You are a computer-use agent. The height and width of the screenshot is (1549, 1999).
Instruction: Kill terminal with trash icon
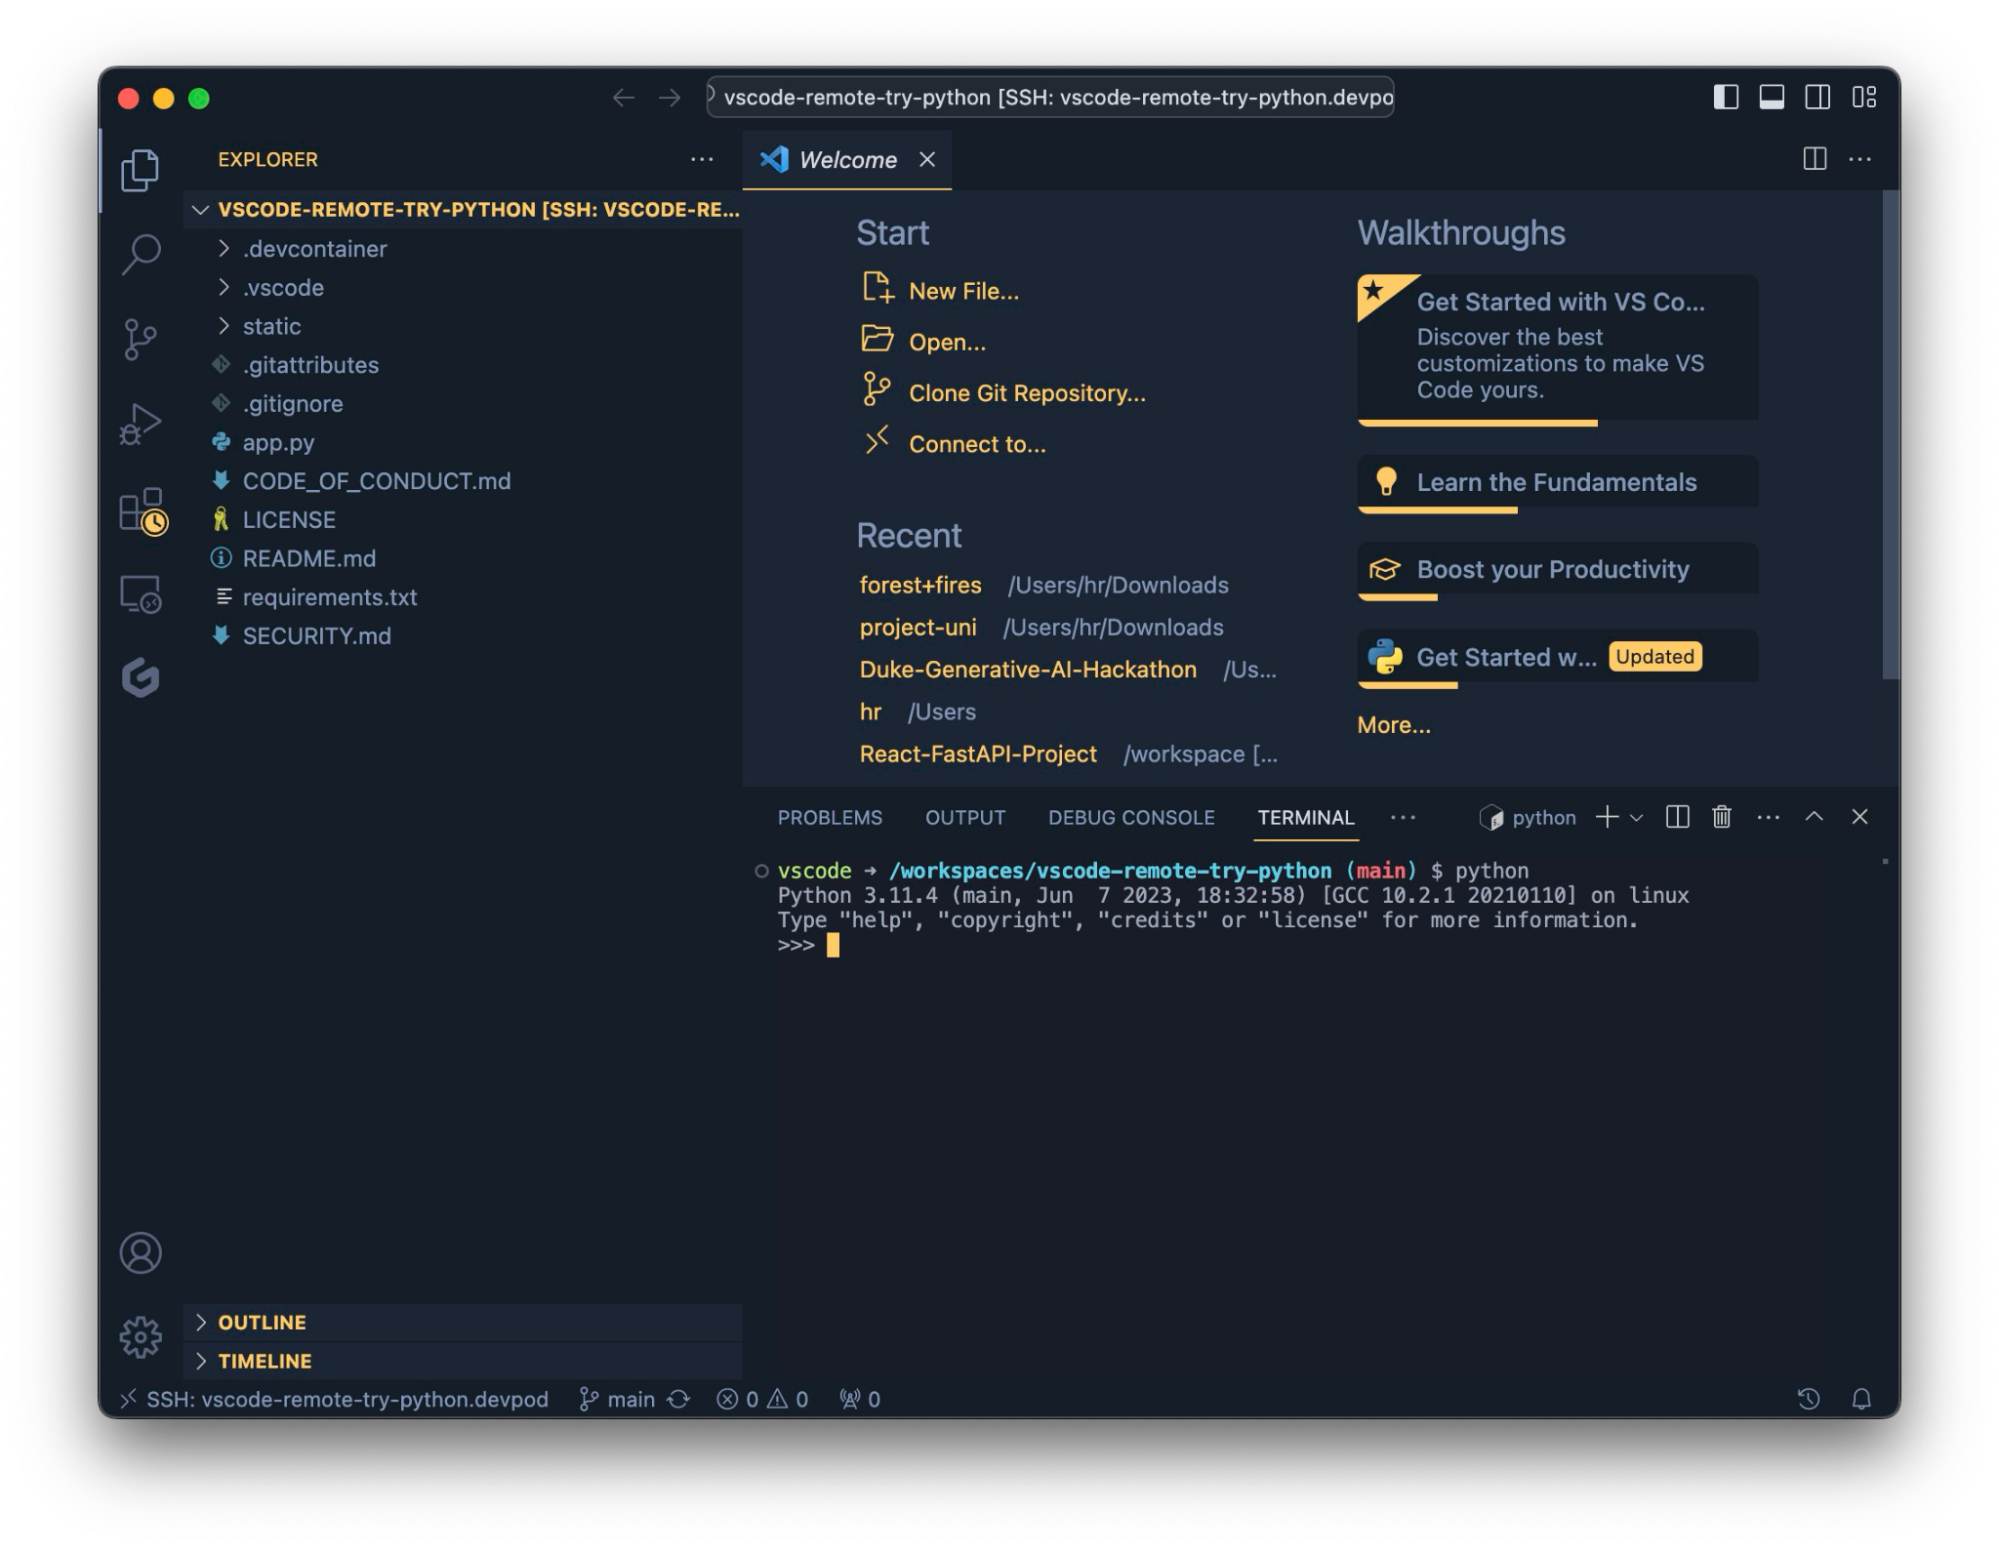point(1721,817)
